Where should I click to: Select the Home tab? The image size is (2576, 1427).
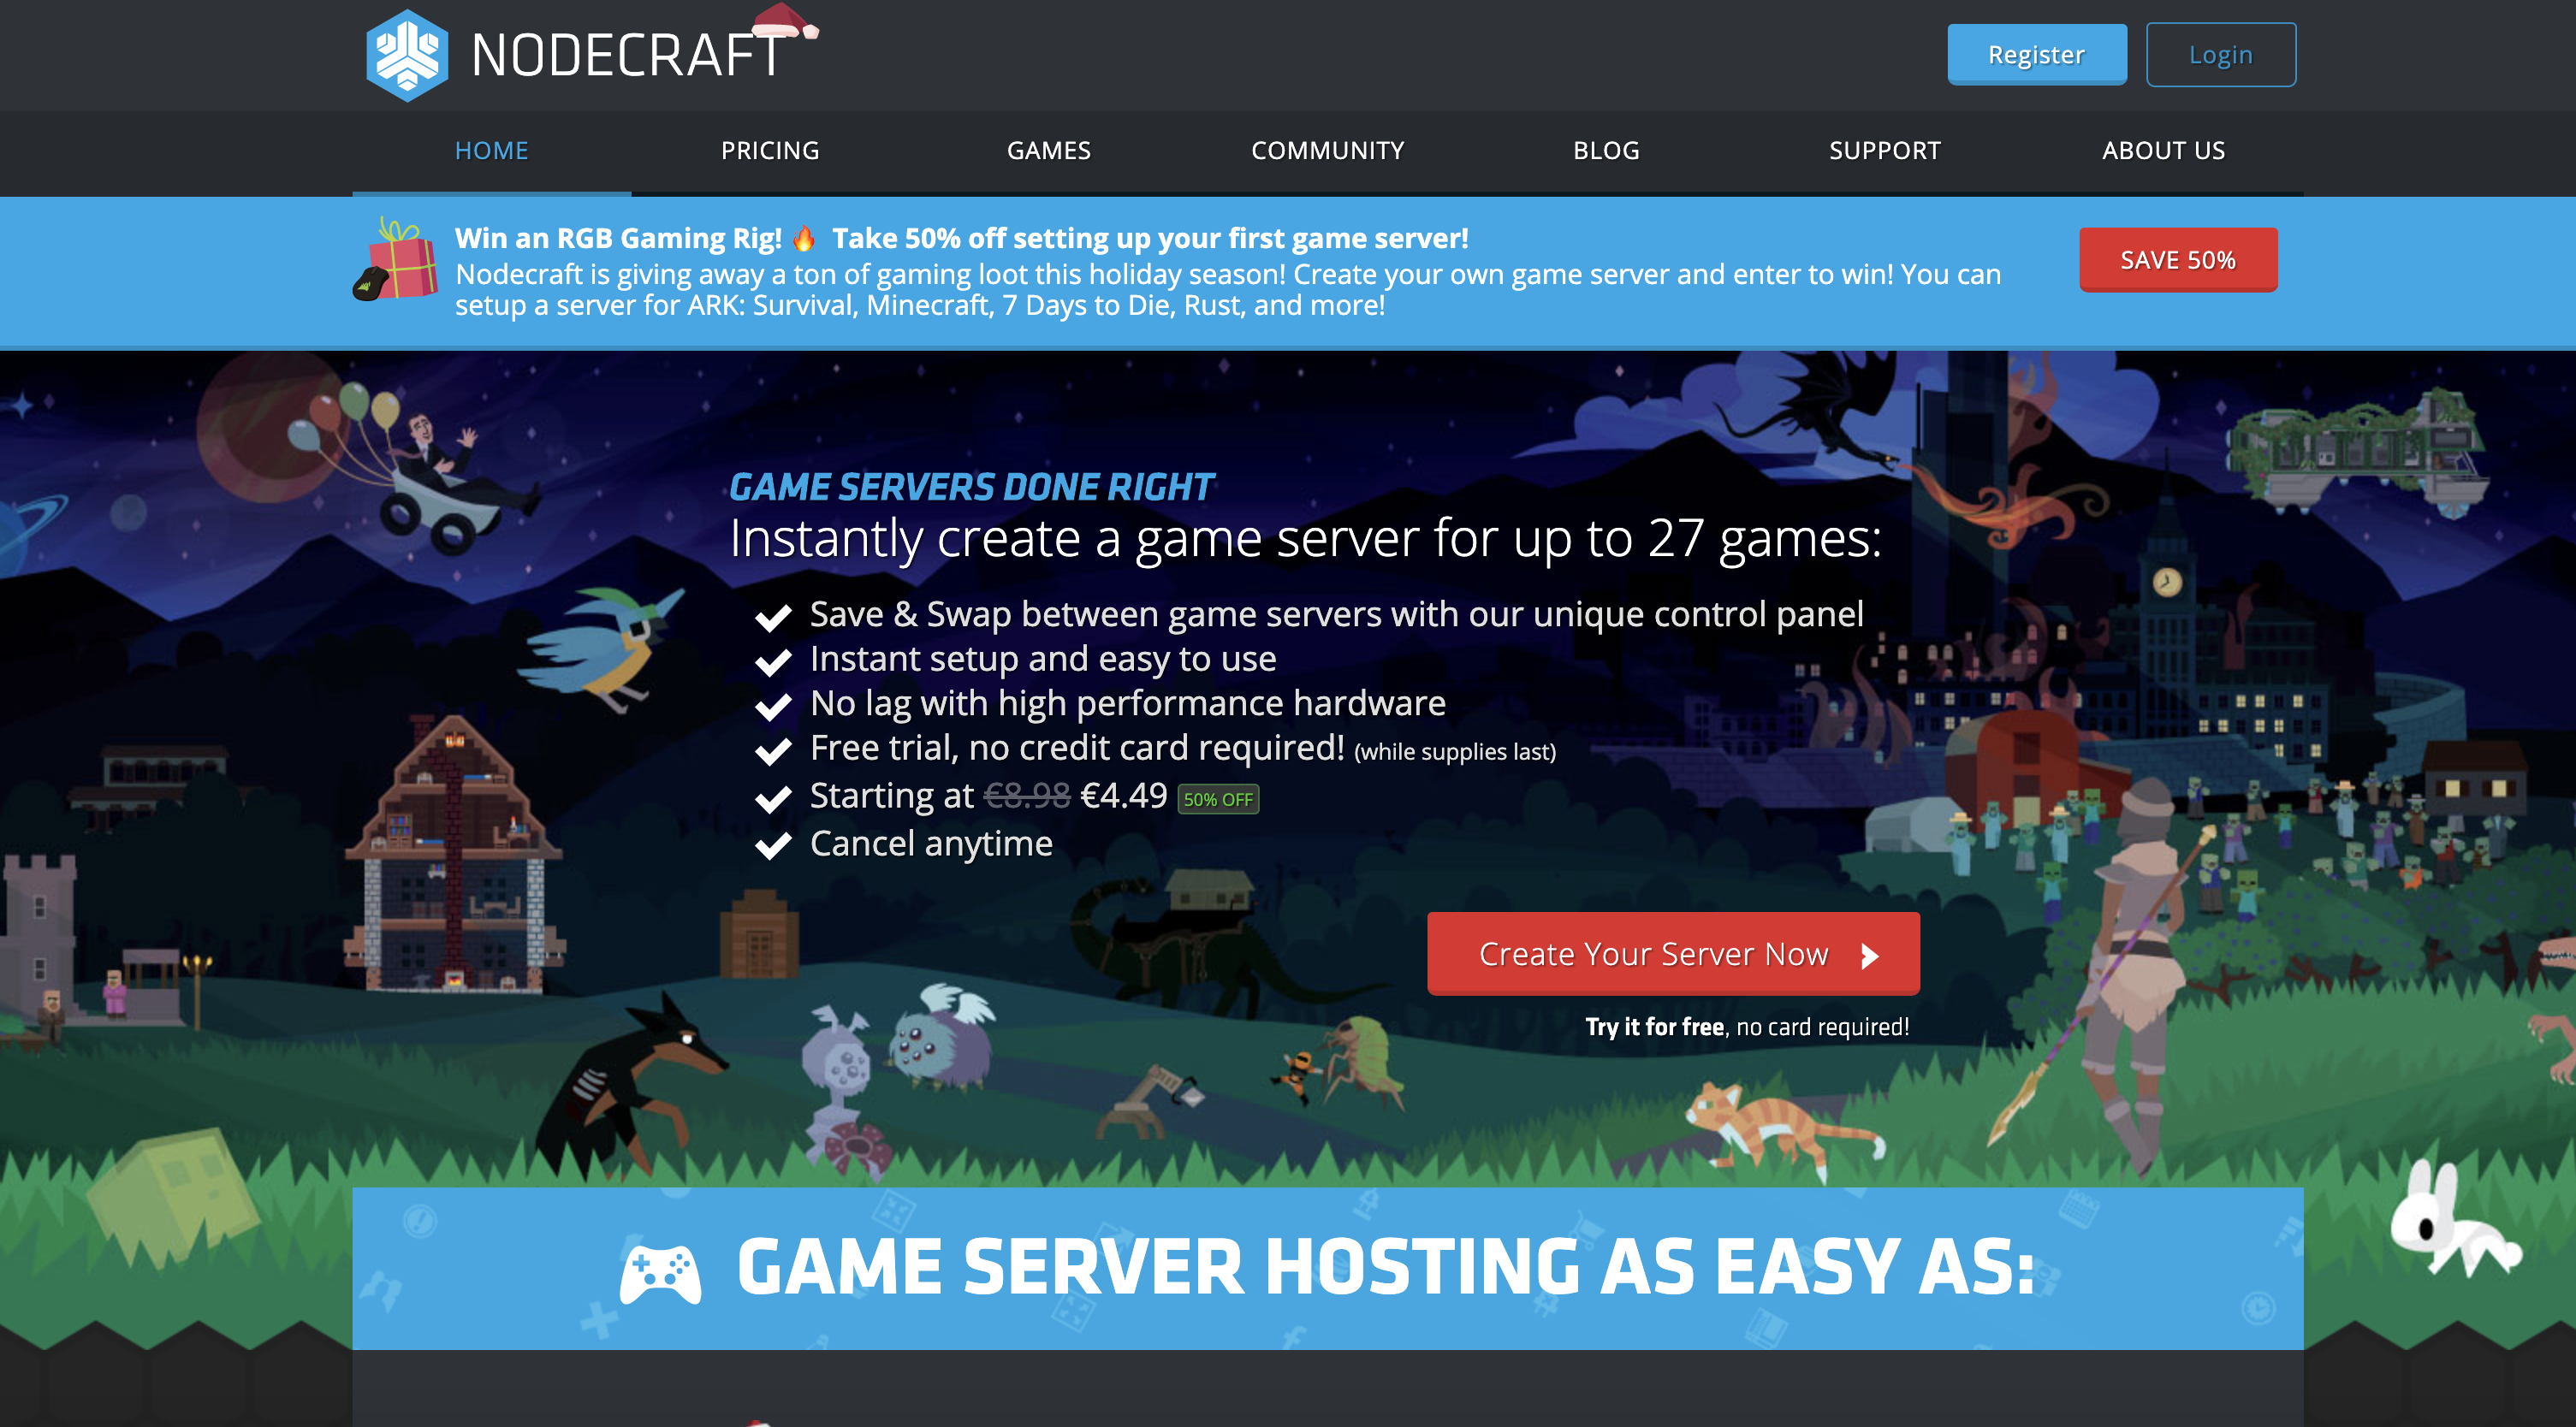[x=491, y=151]
